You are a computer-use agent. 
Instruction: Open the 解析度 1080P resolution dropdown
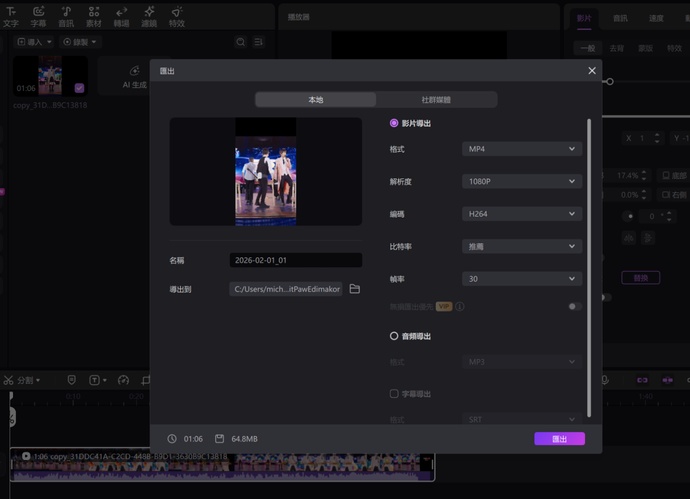point(522,182)
